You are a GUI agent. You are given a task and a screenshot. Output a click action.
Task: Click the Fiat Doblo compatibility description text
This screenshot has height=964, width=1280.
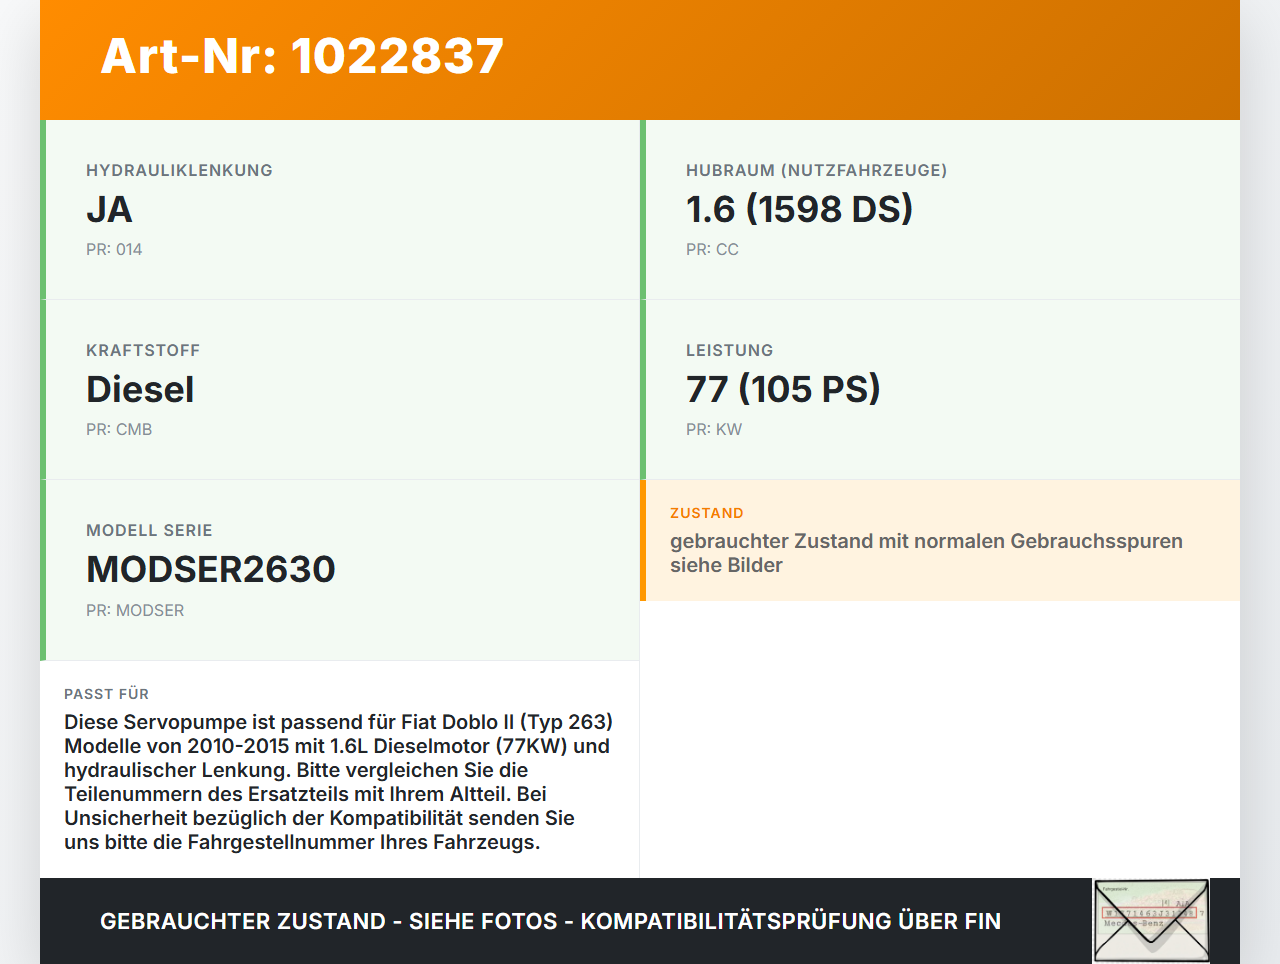pyautogui.click(x=339, y=782)
